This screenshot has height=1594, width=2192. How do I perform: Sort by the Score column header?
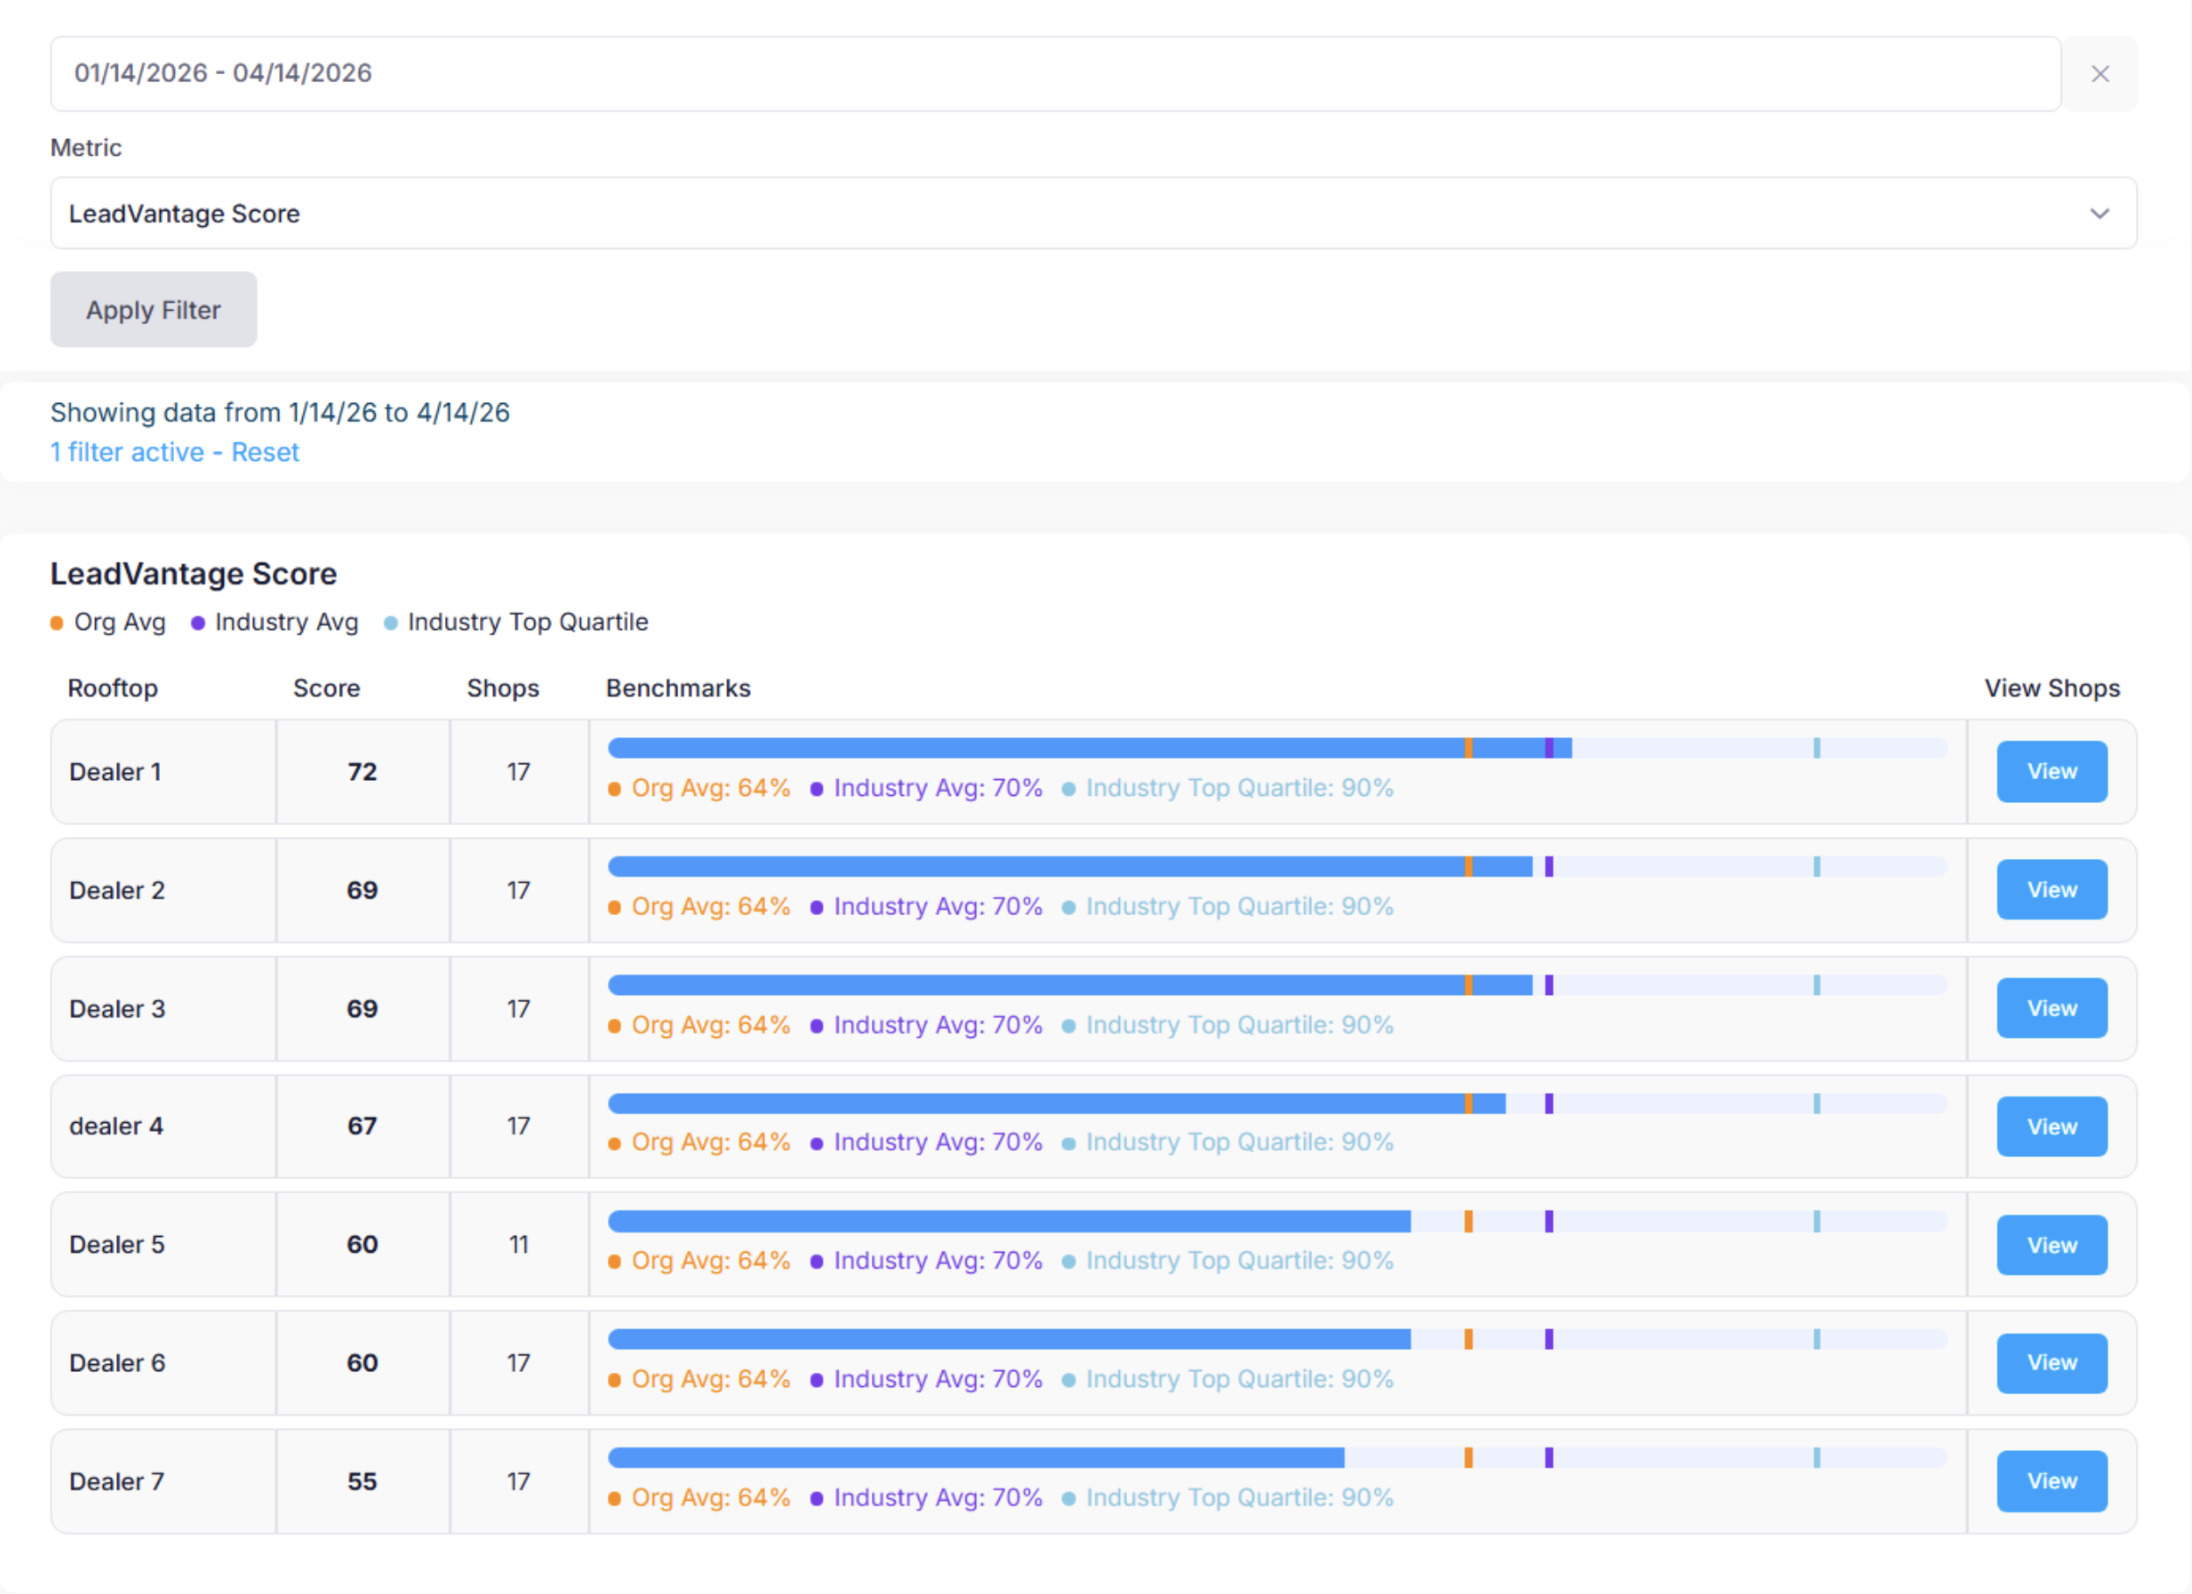pyautogui.click(x=326, y=688)
